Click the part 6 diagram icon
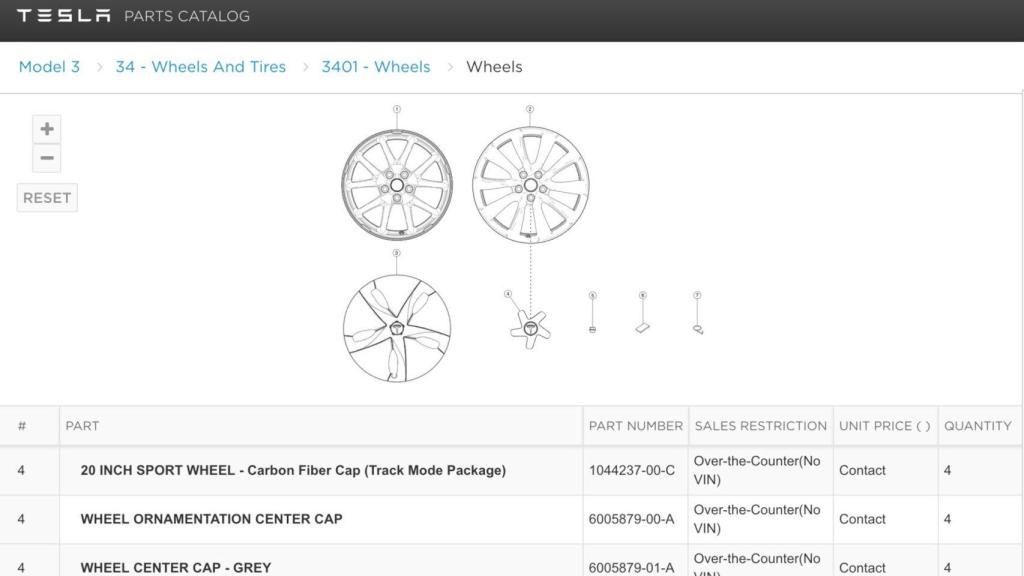 click(x=642, y=327)
